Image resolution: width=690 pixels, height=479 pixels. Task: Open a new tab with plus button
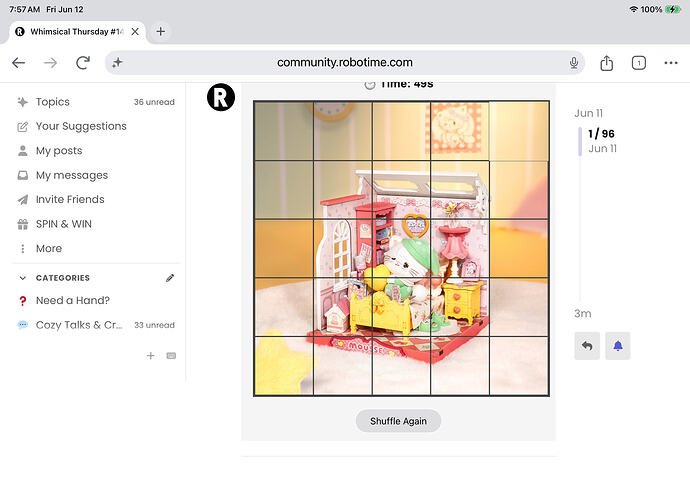[161, 31]
